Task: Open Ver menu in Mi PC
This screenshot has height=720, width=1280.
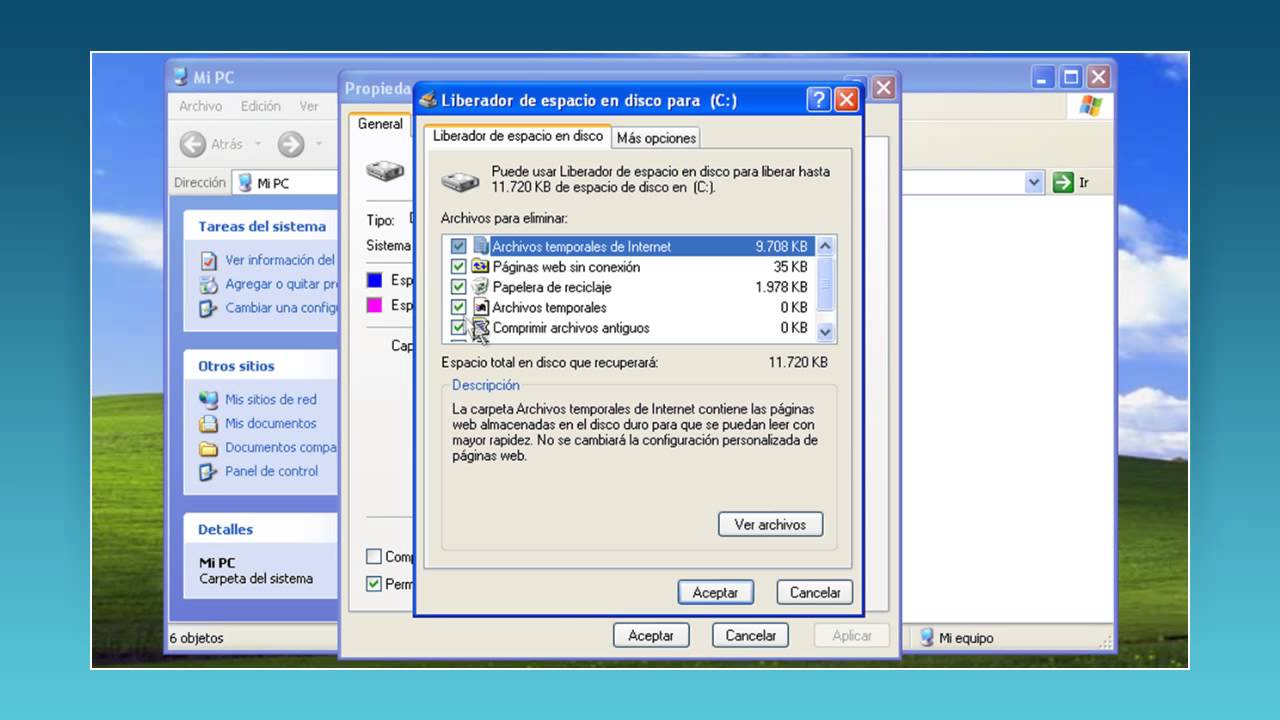Action: [309, 106]
